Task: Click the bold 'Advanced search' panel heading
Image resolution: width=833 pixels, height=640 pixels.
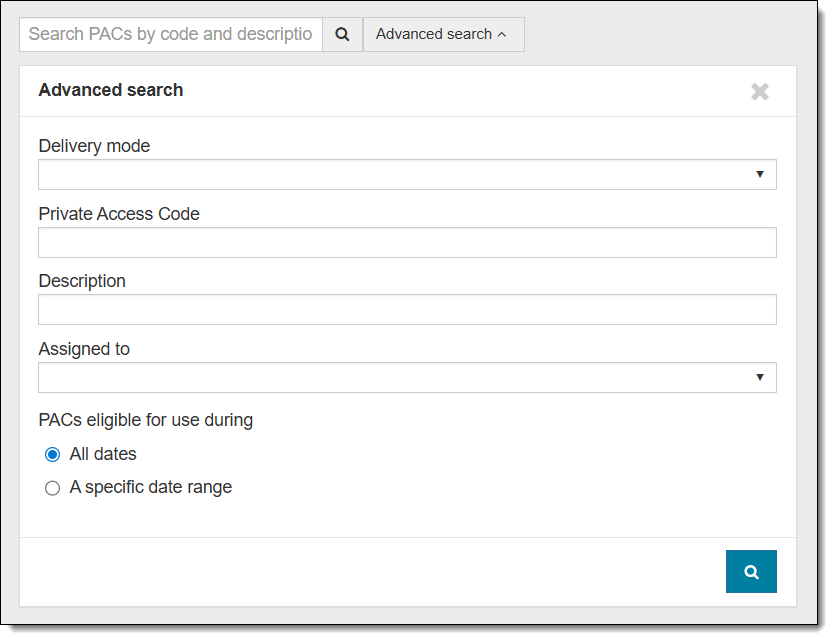Action: [x=111, y=90]
